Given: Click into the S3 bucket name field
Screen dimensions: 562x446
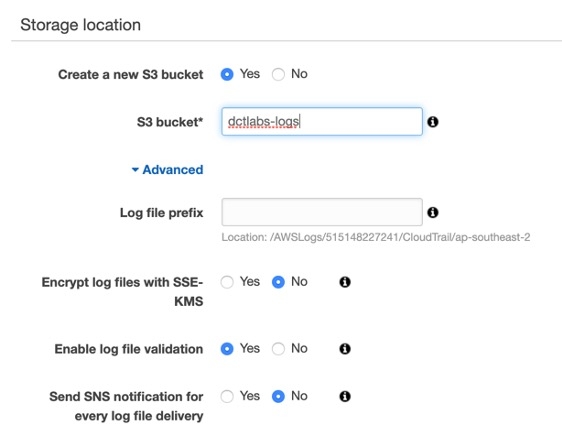Looking at the screenshot, I should coord(322,122).
